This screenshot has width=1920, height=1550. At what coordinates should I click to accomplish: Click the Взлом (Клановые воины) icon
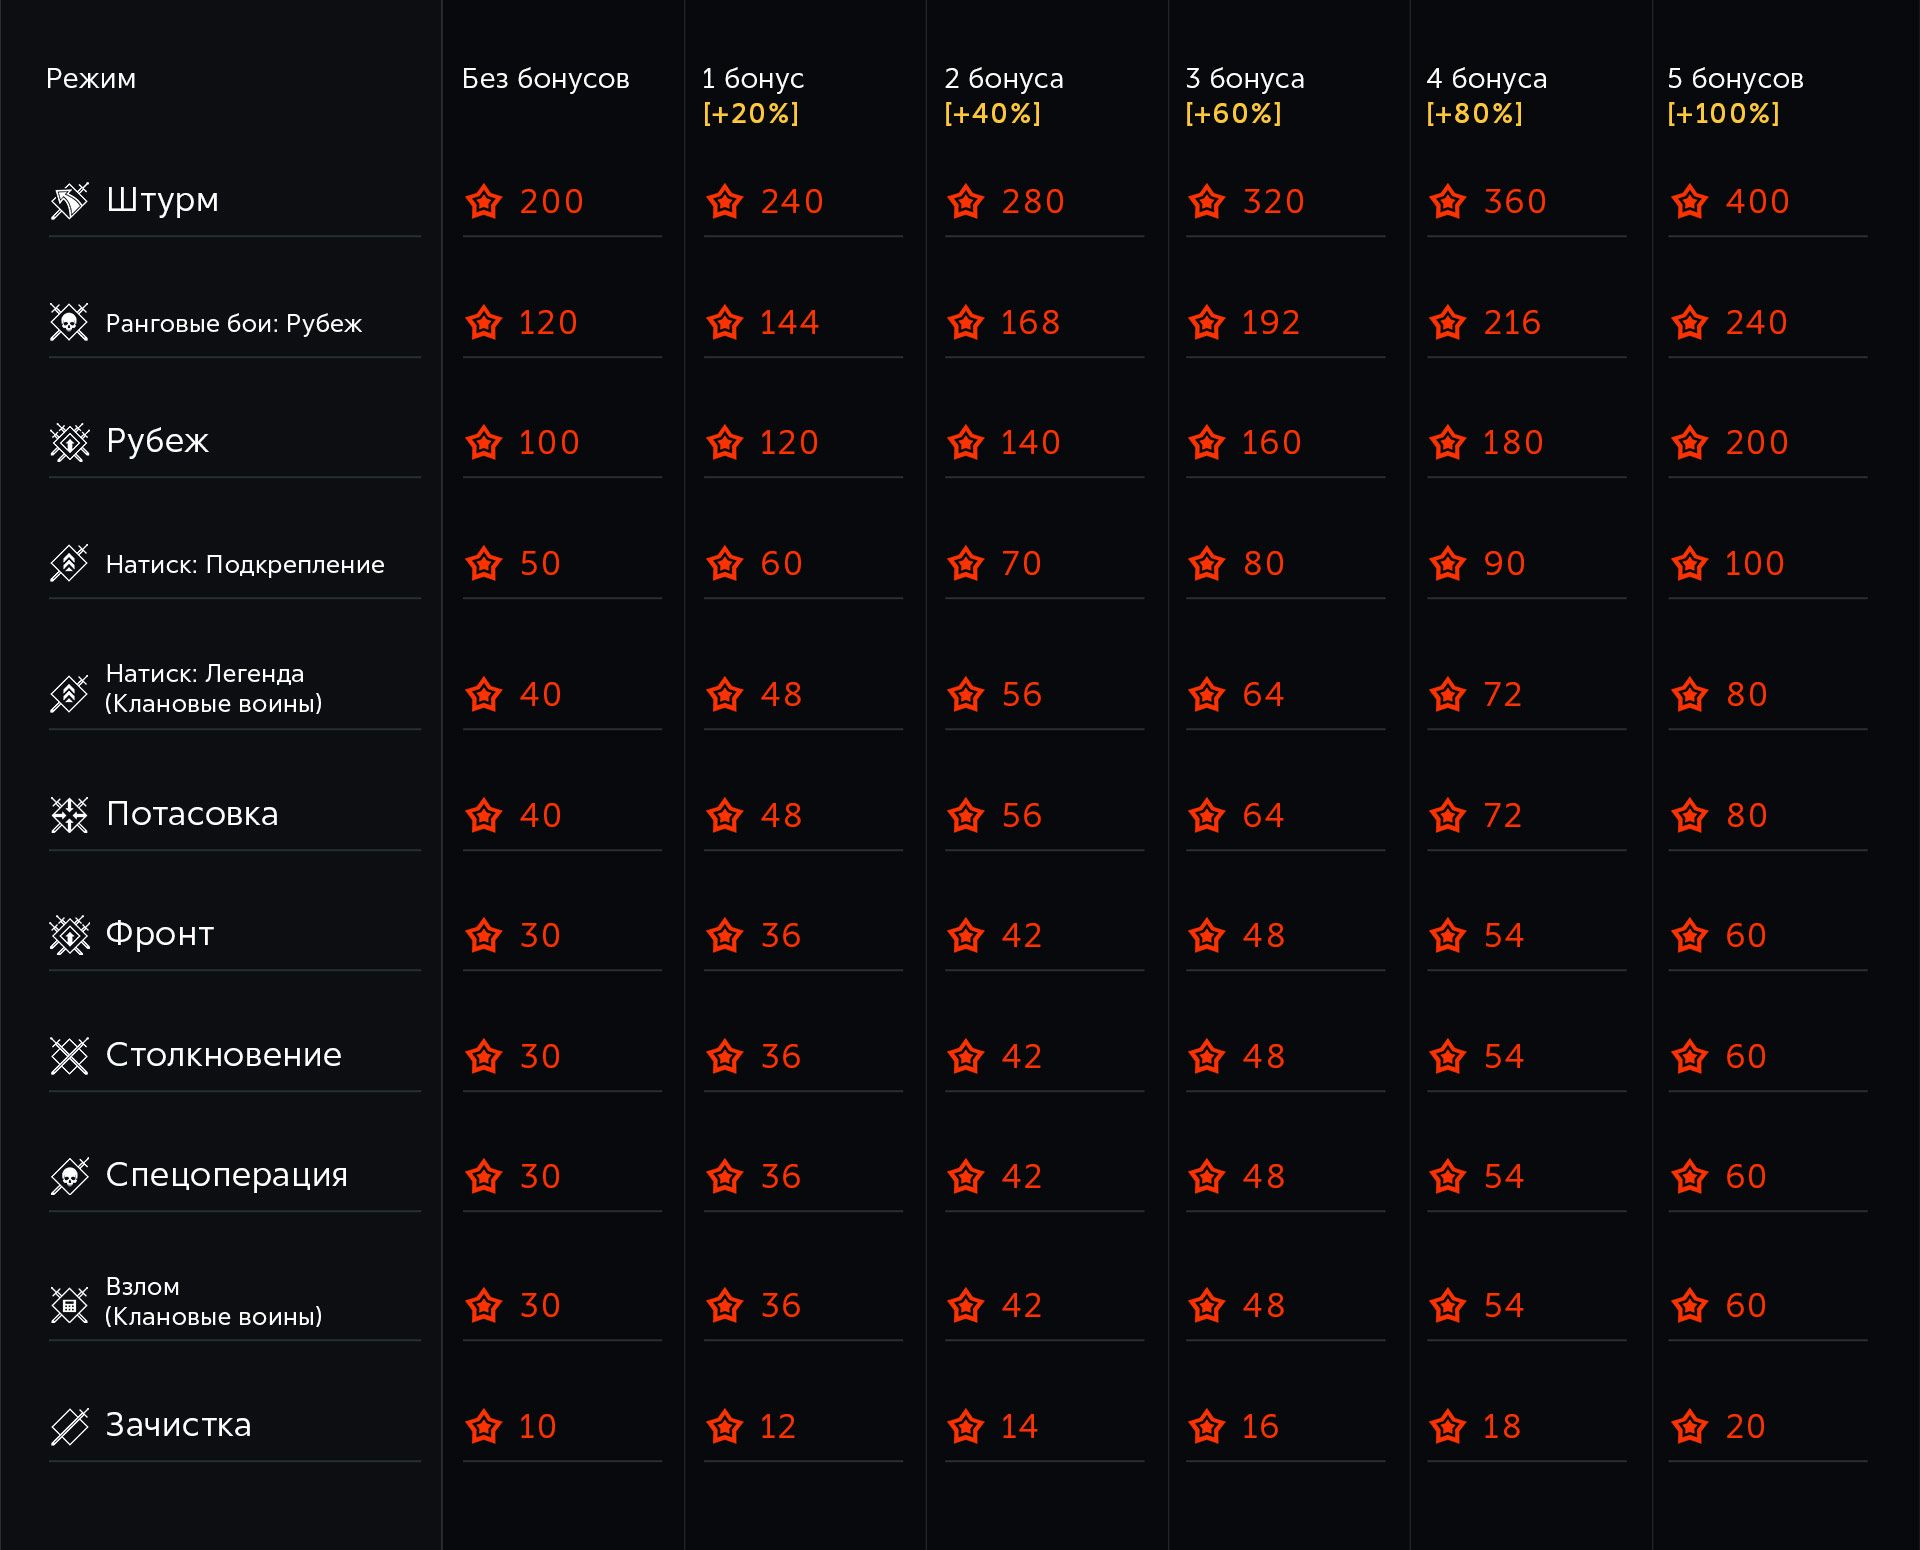[69, 1305]
